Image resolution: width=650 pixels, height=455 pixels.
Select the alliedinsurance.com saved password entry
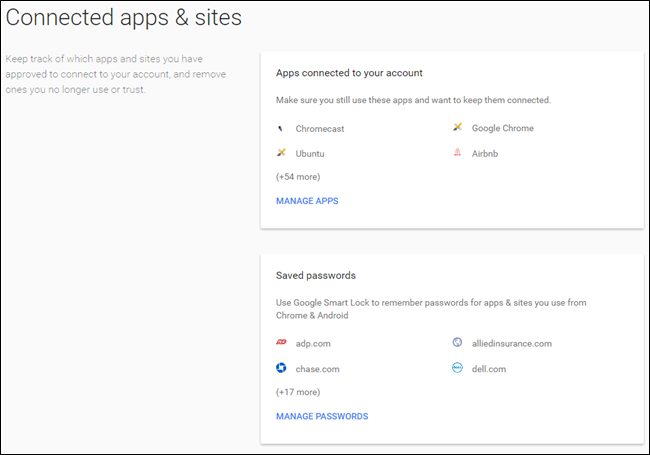512,344
